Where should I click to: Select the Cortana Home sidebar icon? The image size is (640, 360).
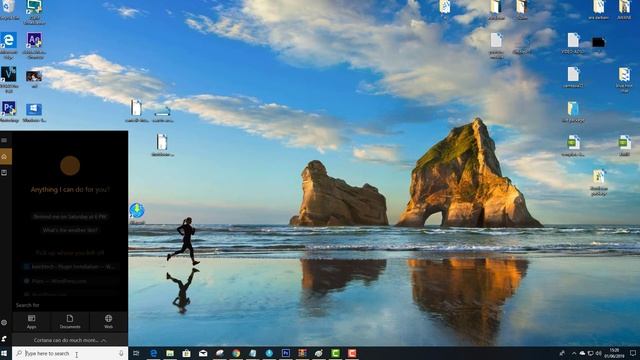pos(4,157)
